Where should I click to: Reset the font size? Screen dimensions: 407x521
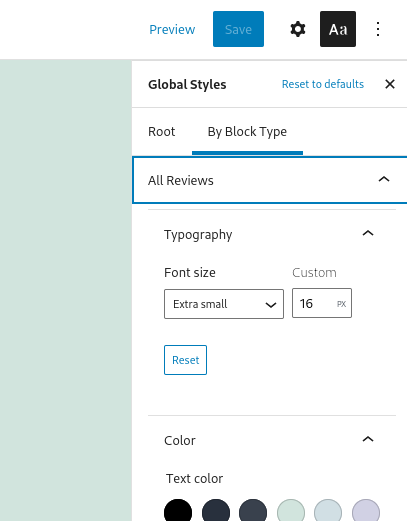click(x=185, y=360)
